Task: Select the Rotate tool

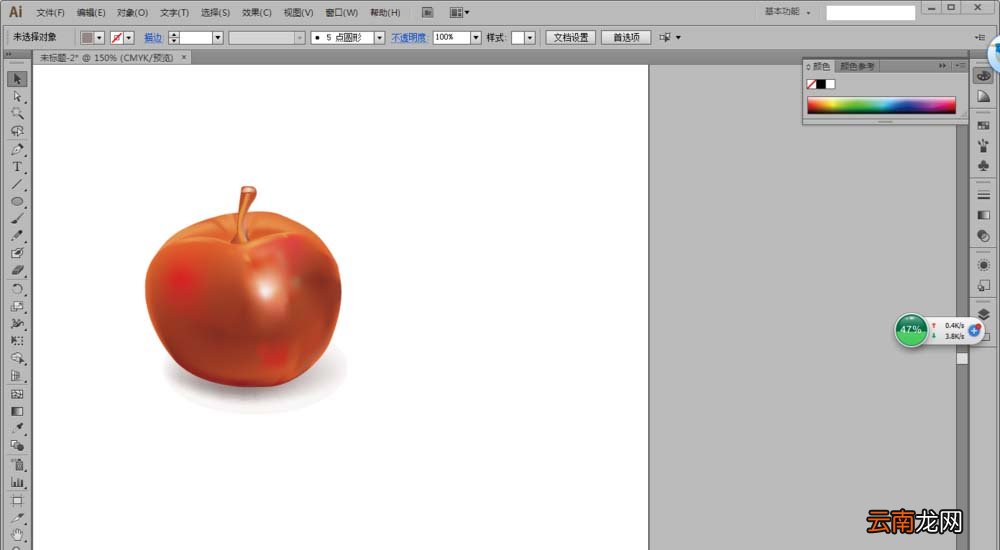Action: (17, 289)
